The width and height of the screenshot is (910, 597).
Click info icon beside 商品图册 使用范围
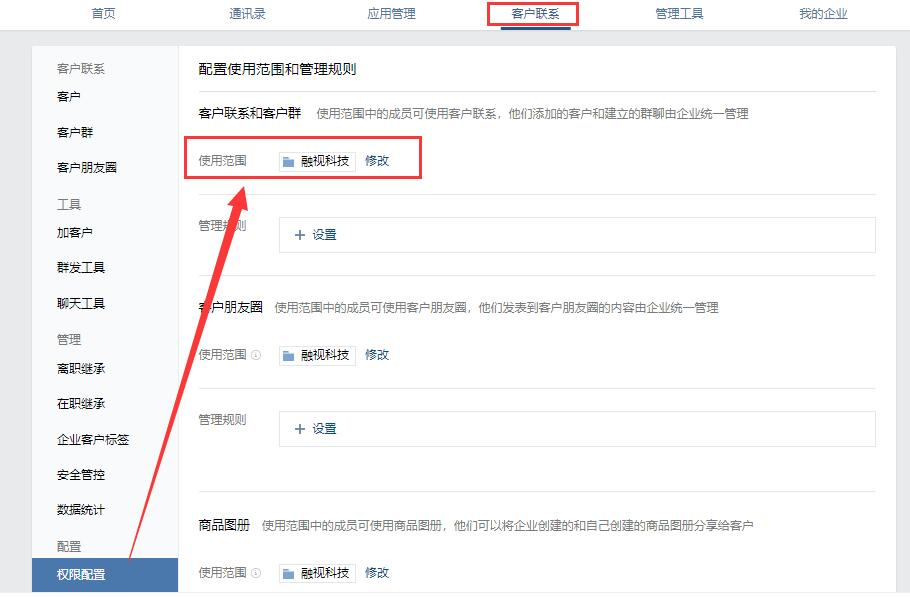[256, 573]
